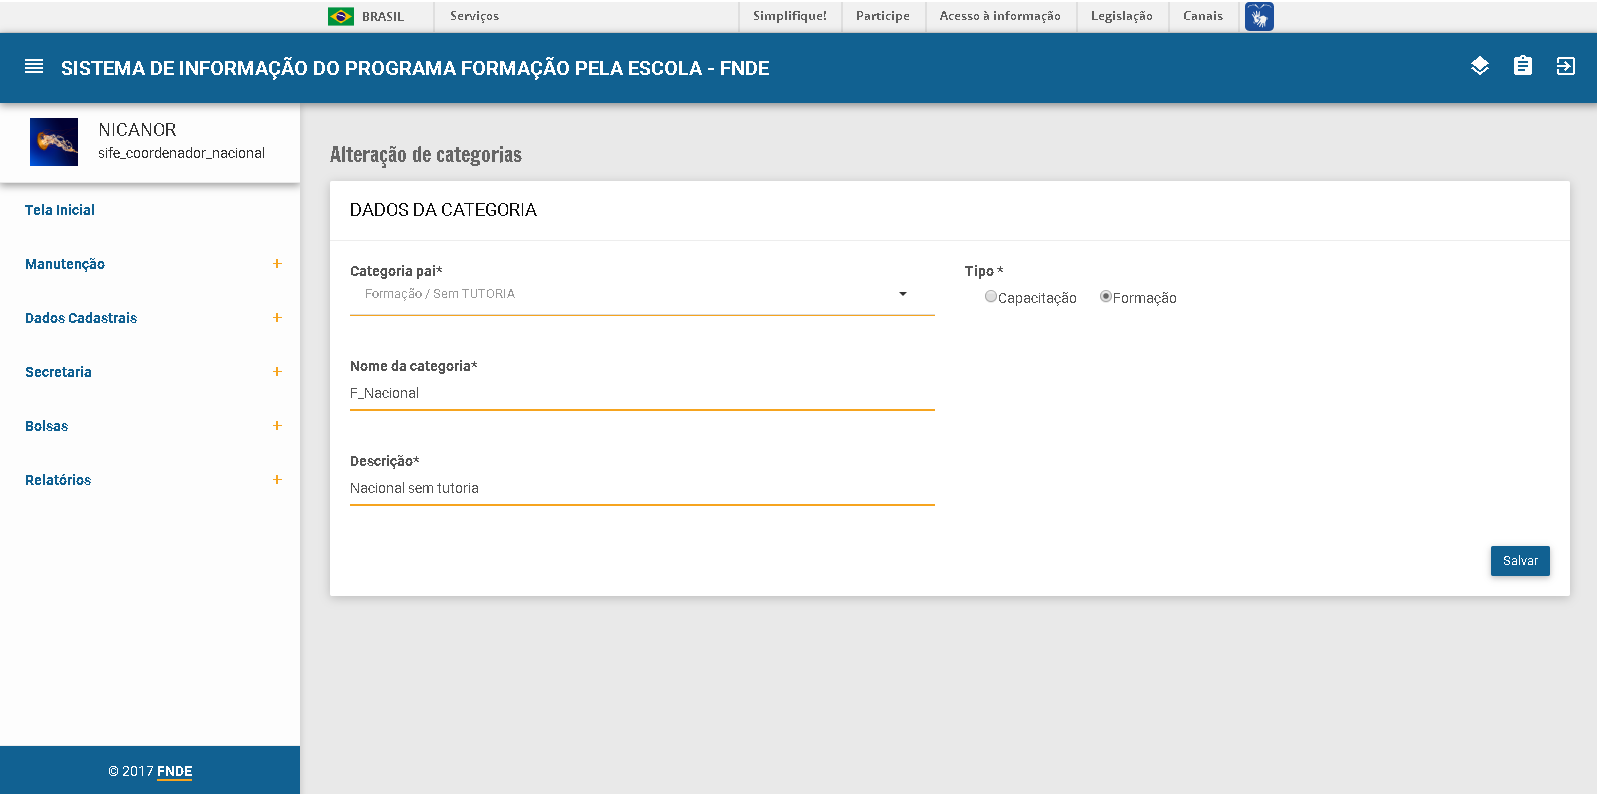Image resolution: width=1597 pixels, height=794 pixels.
Task: Click the layers icon in the header
Action: click(1480, 66)
